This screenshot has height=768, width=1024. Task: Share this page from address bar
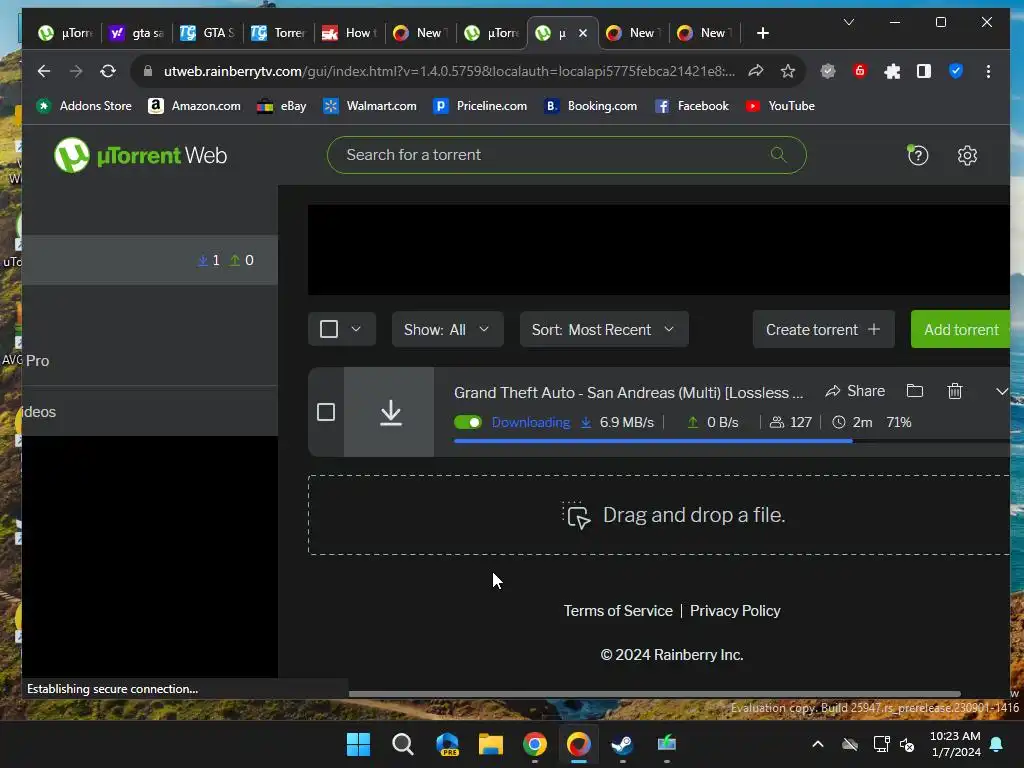756,71
